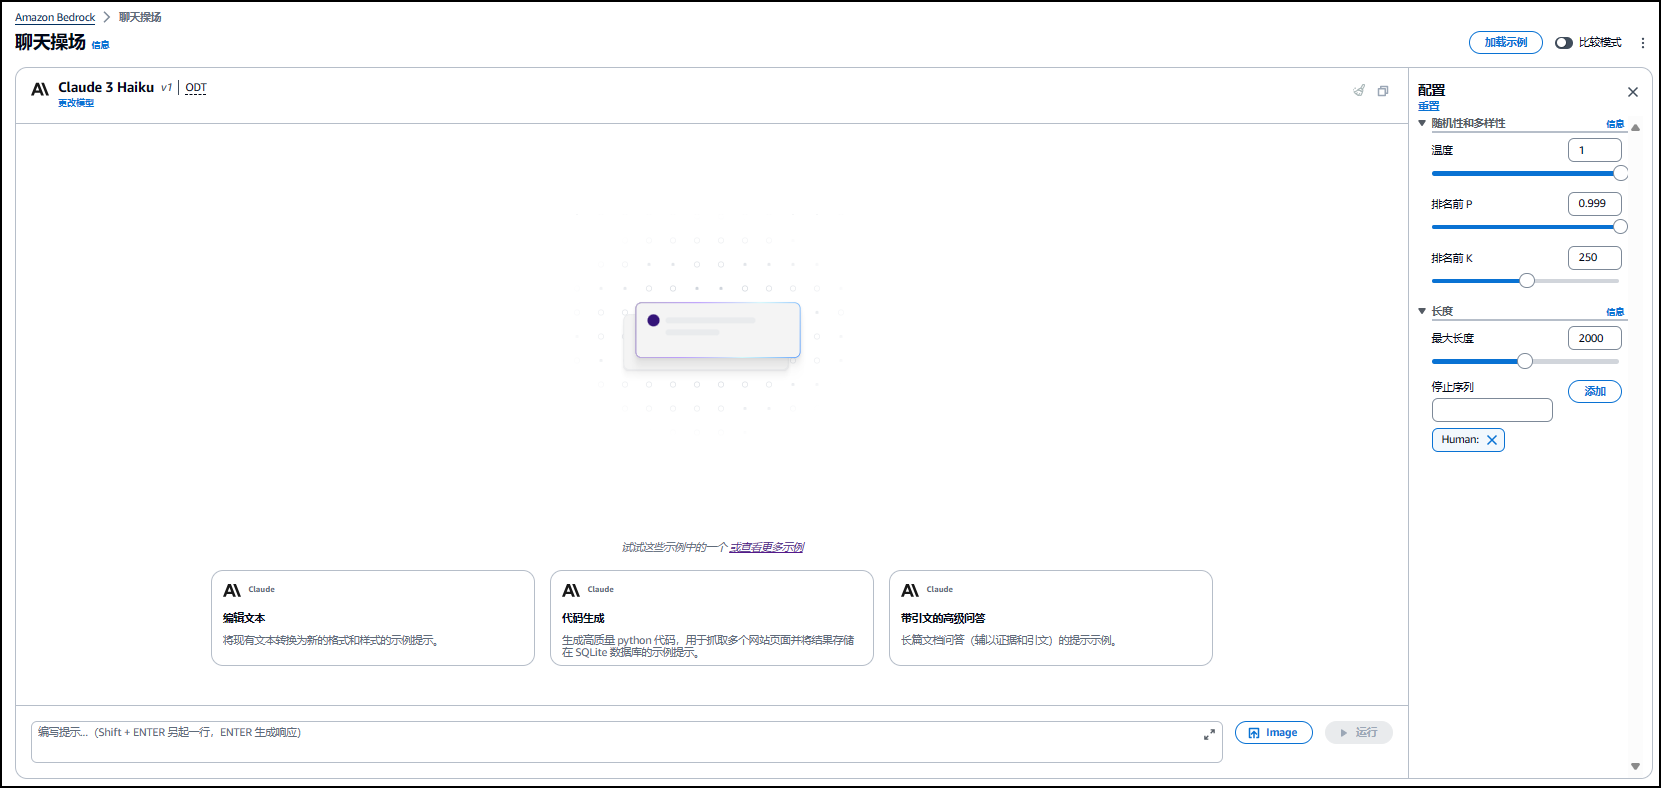Screen dimensions: 1661x788
Task: Click the 加载示例 button
Action: click(x=1506, y=43)
